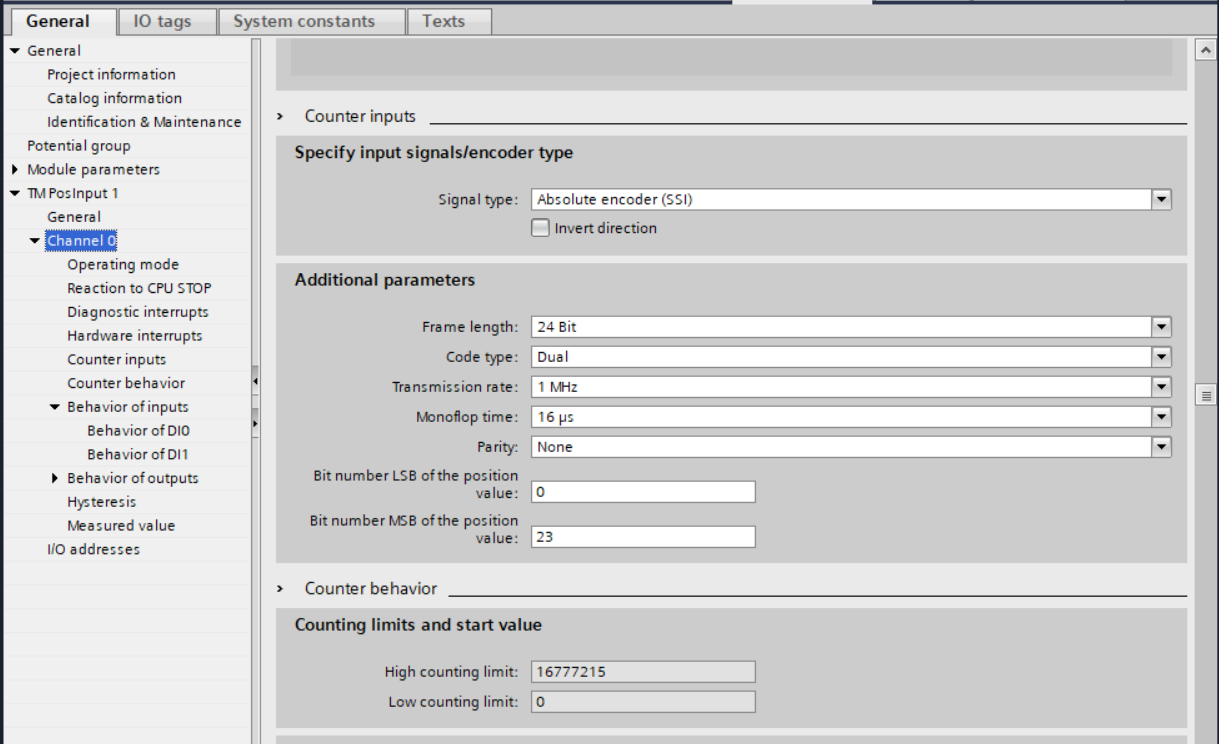Select Behavior of DI0 tree item
The height and width of the screenshot is (744, 1219).
(138, 431)
